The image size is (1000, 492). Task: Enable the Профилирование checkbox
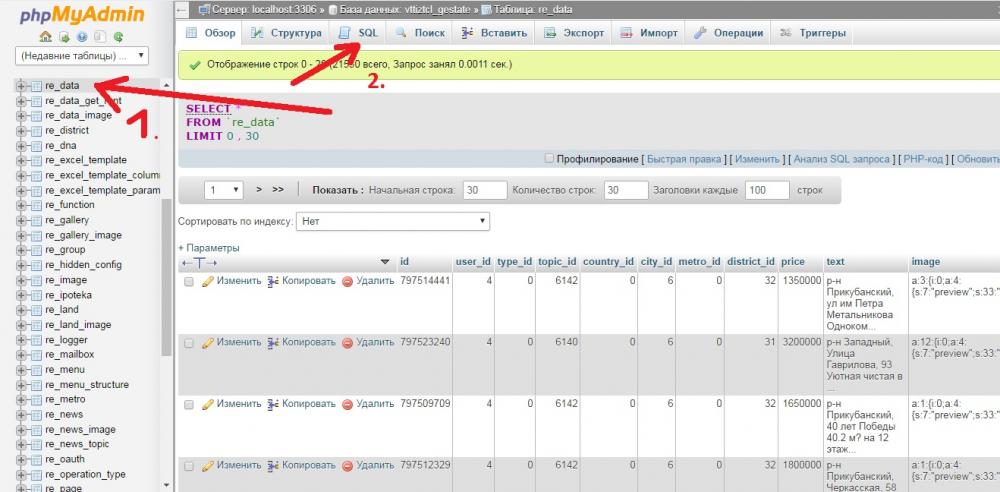[x=549, y=158]
